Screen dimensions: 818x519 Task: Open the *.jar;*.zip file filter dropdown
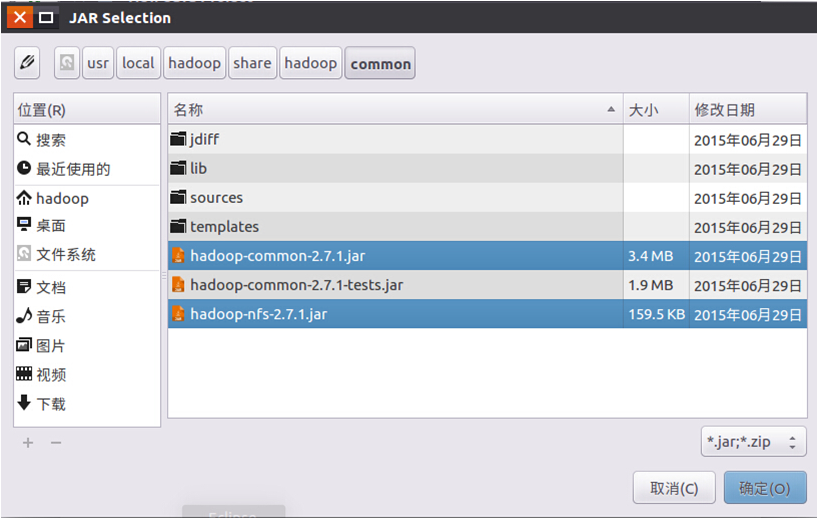753,441
